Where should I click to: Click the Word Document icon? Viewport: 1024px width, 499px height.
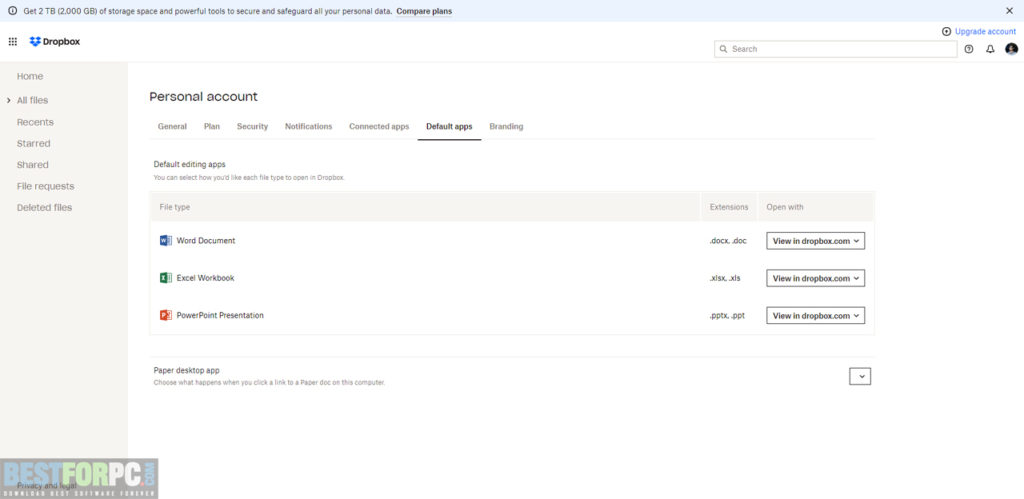tap(166, 240)
